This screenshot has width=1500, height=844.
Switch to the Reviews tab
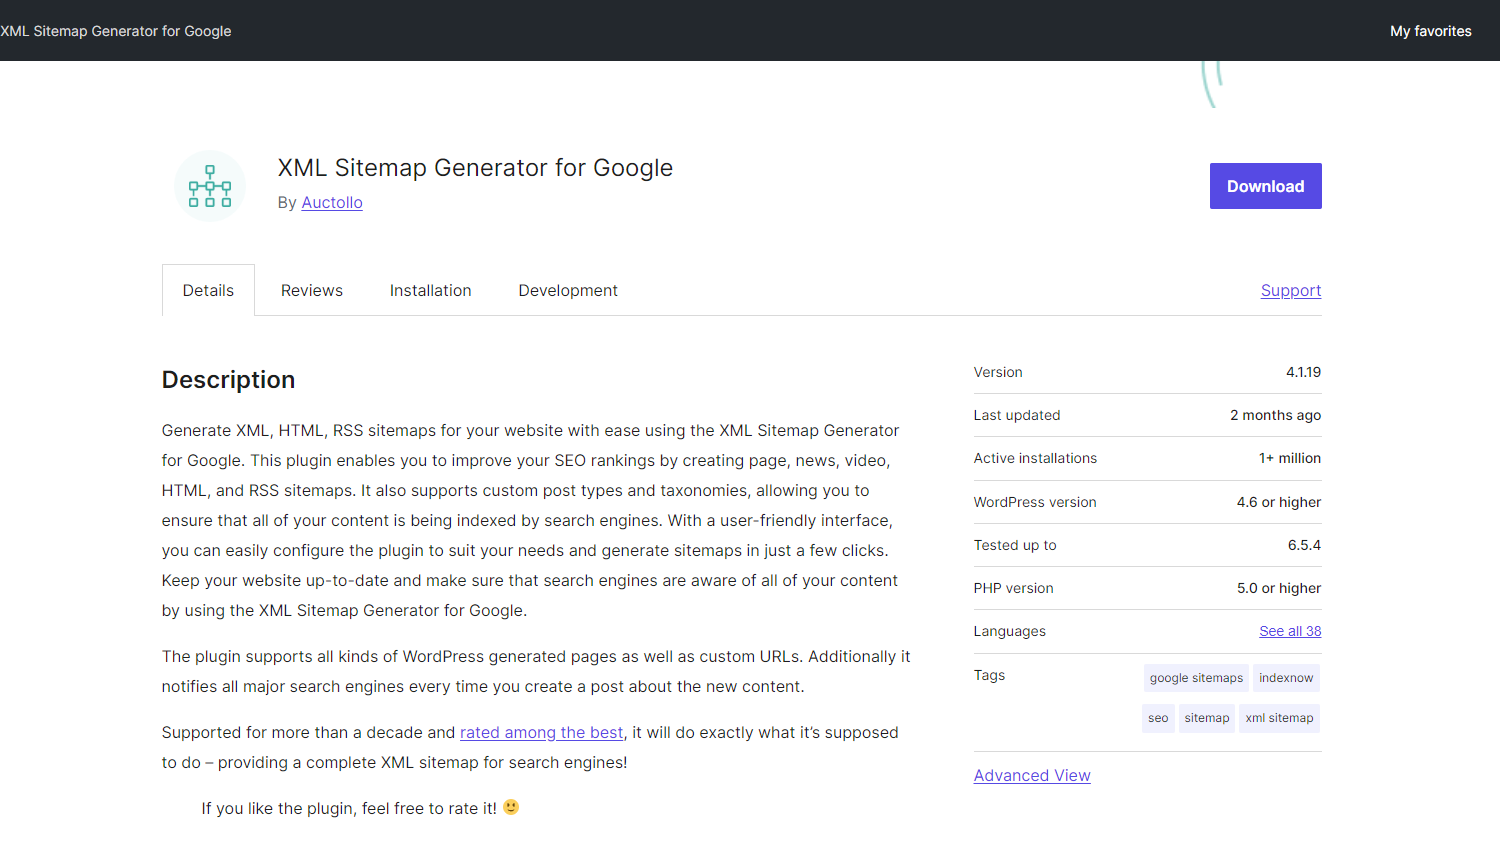click(x=312, y=290)
